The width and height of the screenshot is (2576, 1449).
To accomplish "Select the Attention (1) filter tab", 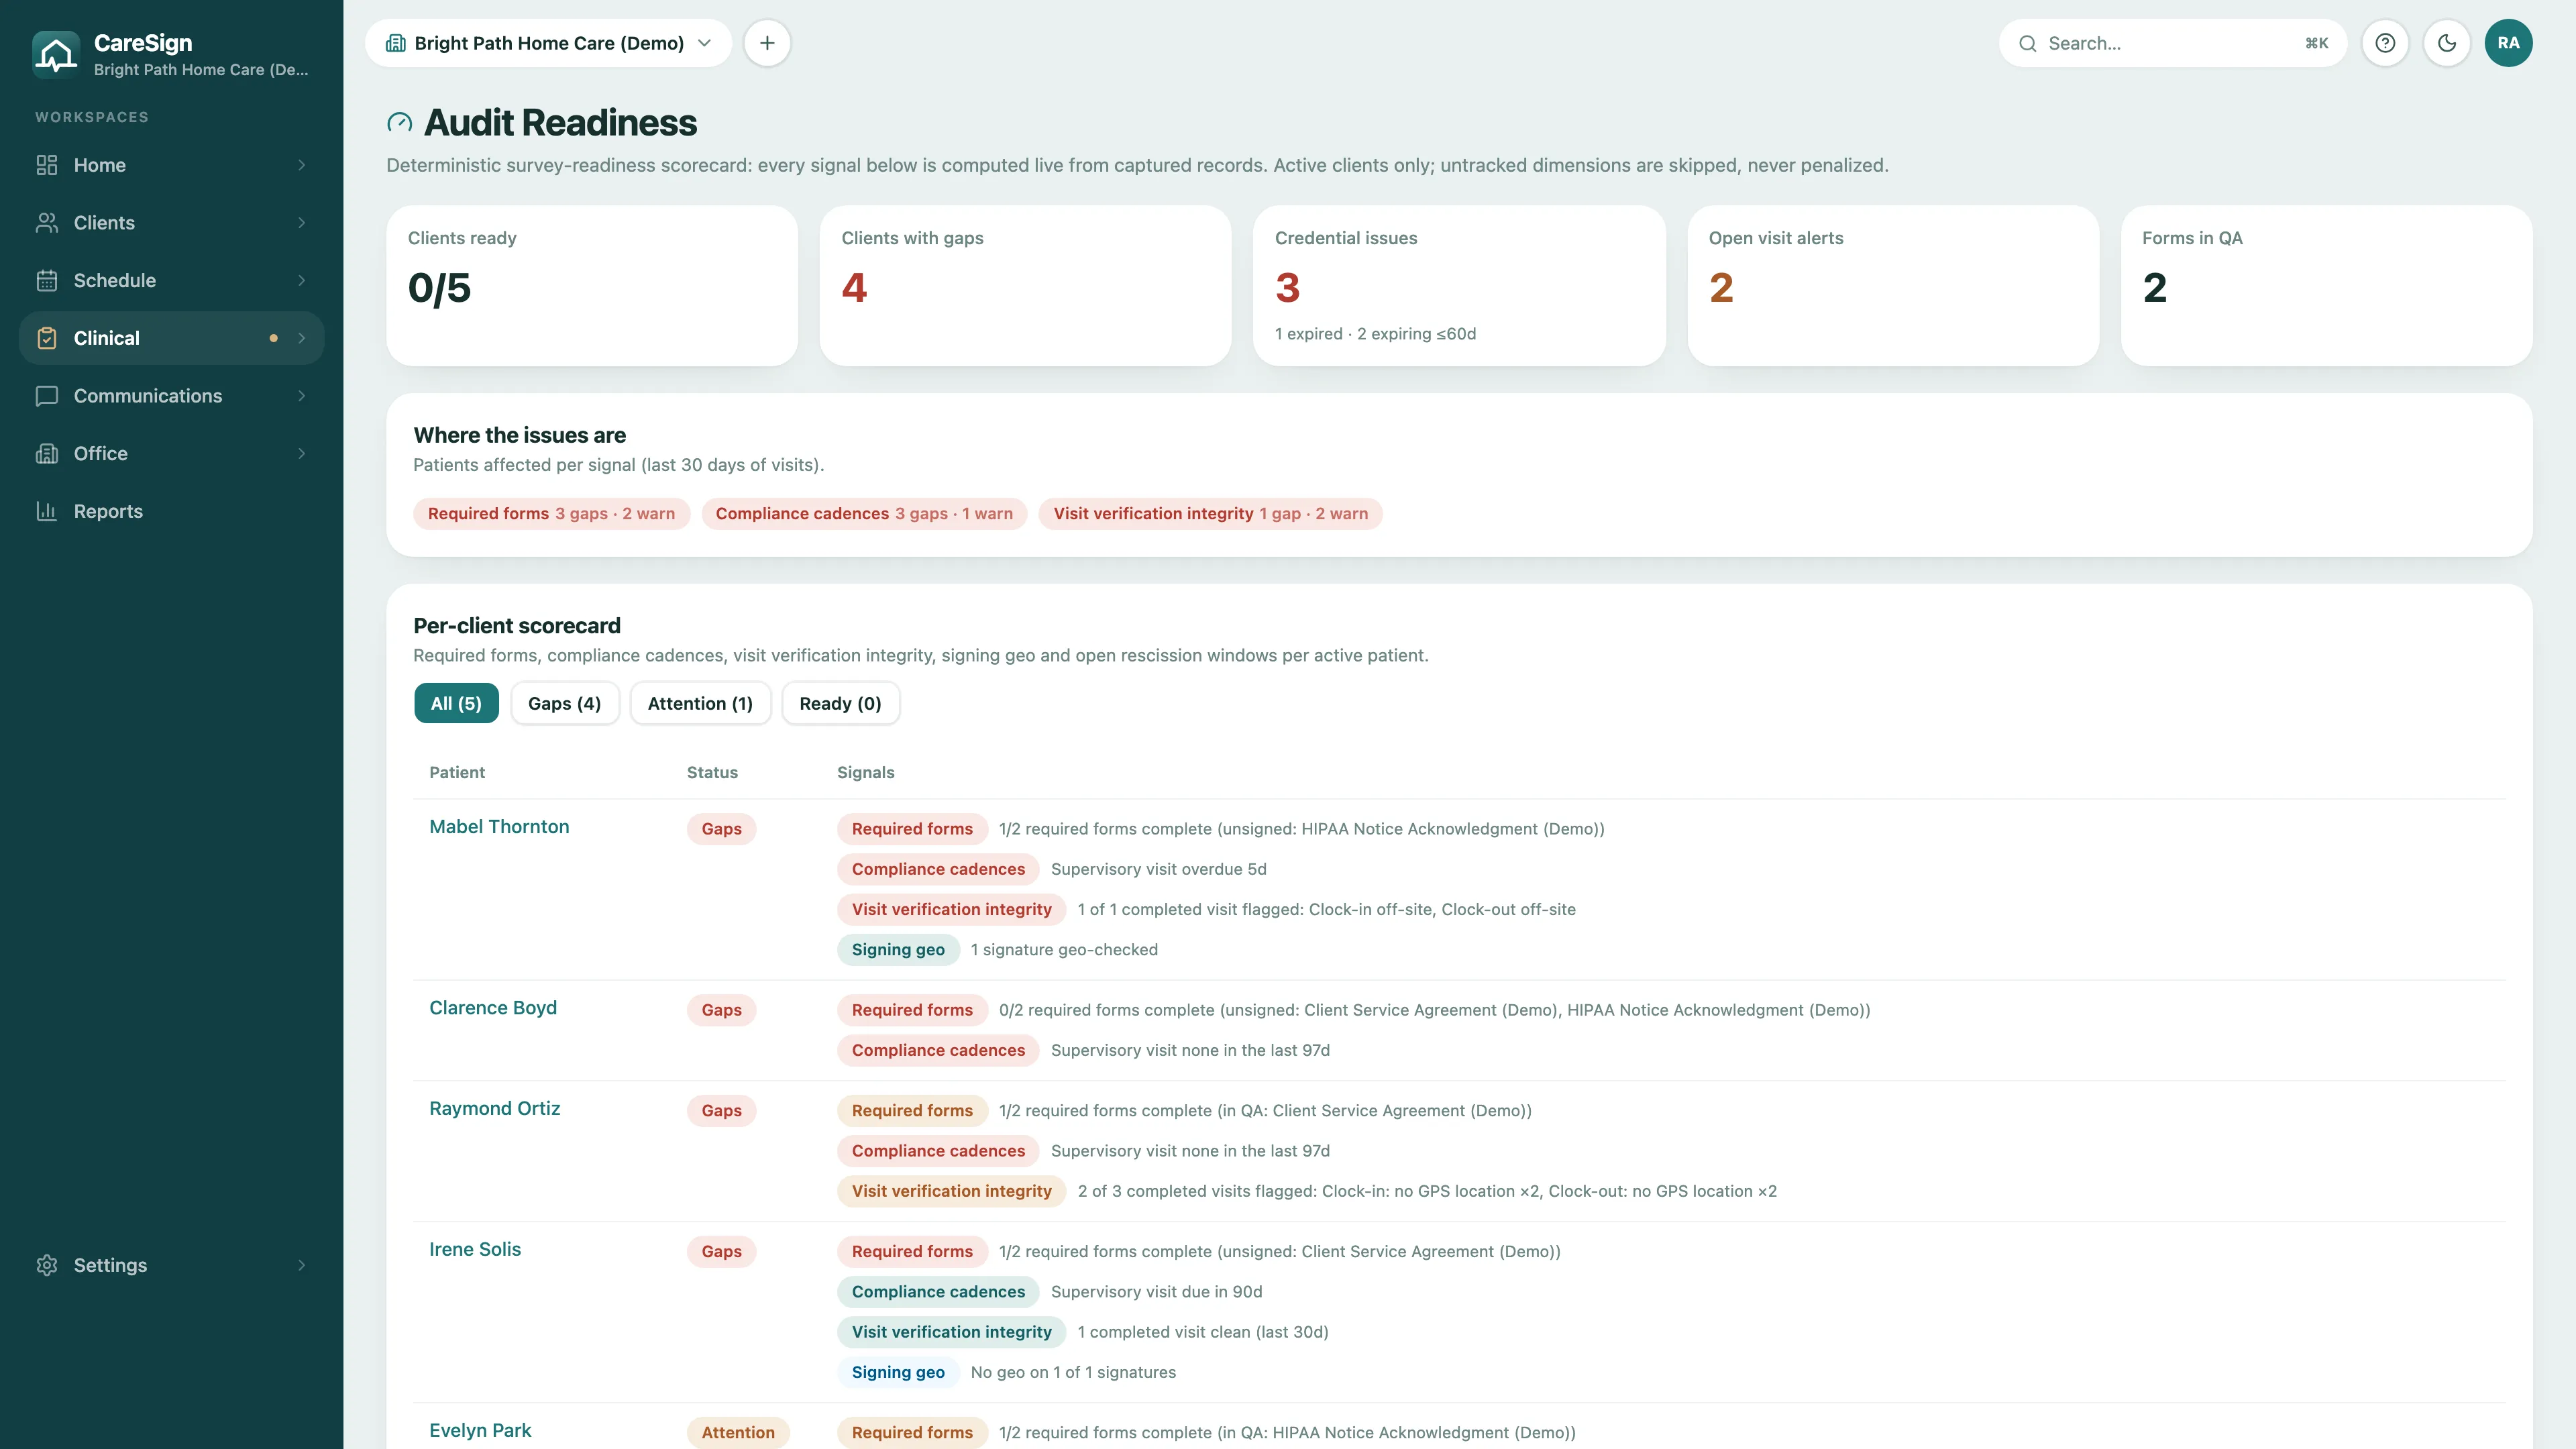I will tap(700, 703).
